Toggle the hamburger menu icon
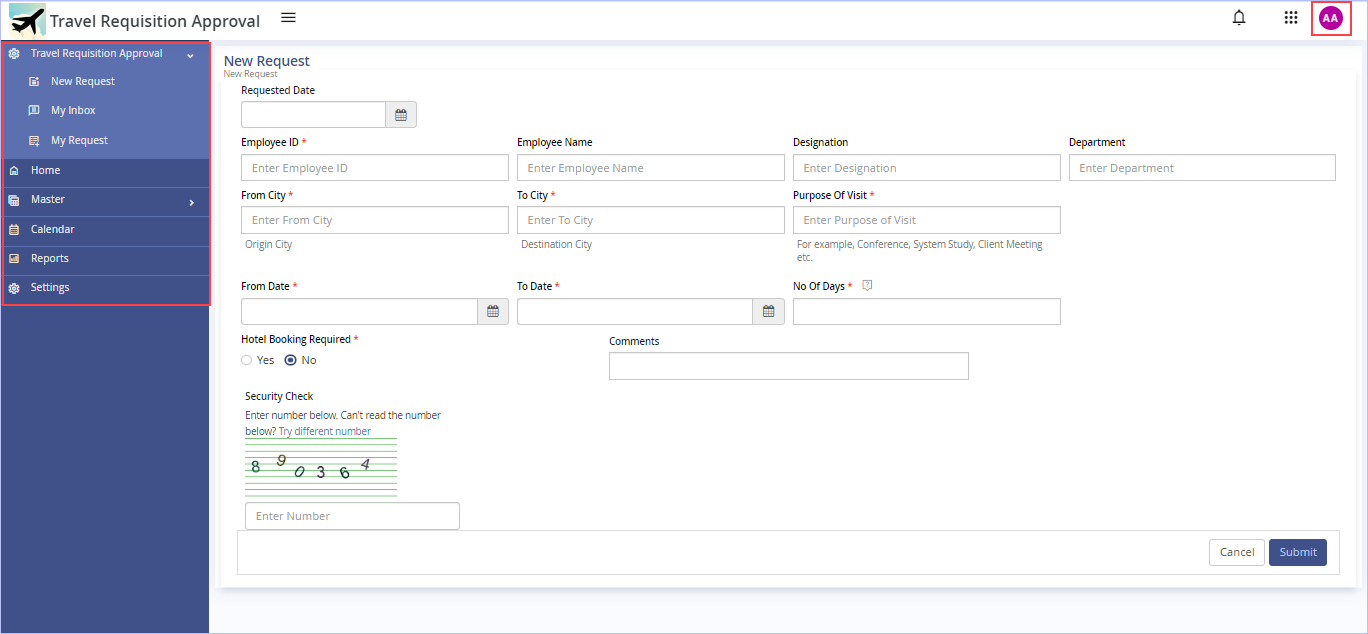 (288, 17)
